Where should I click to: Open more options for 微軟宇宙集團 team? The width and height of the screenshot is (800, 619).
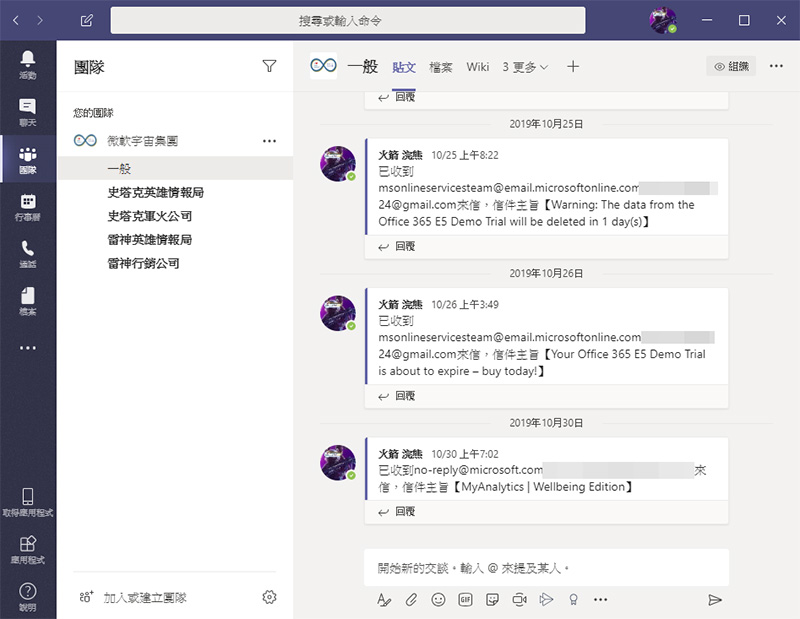[x=269, y=142]
